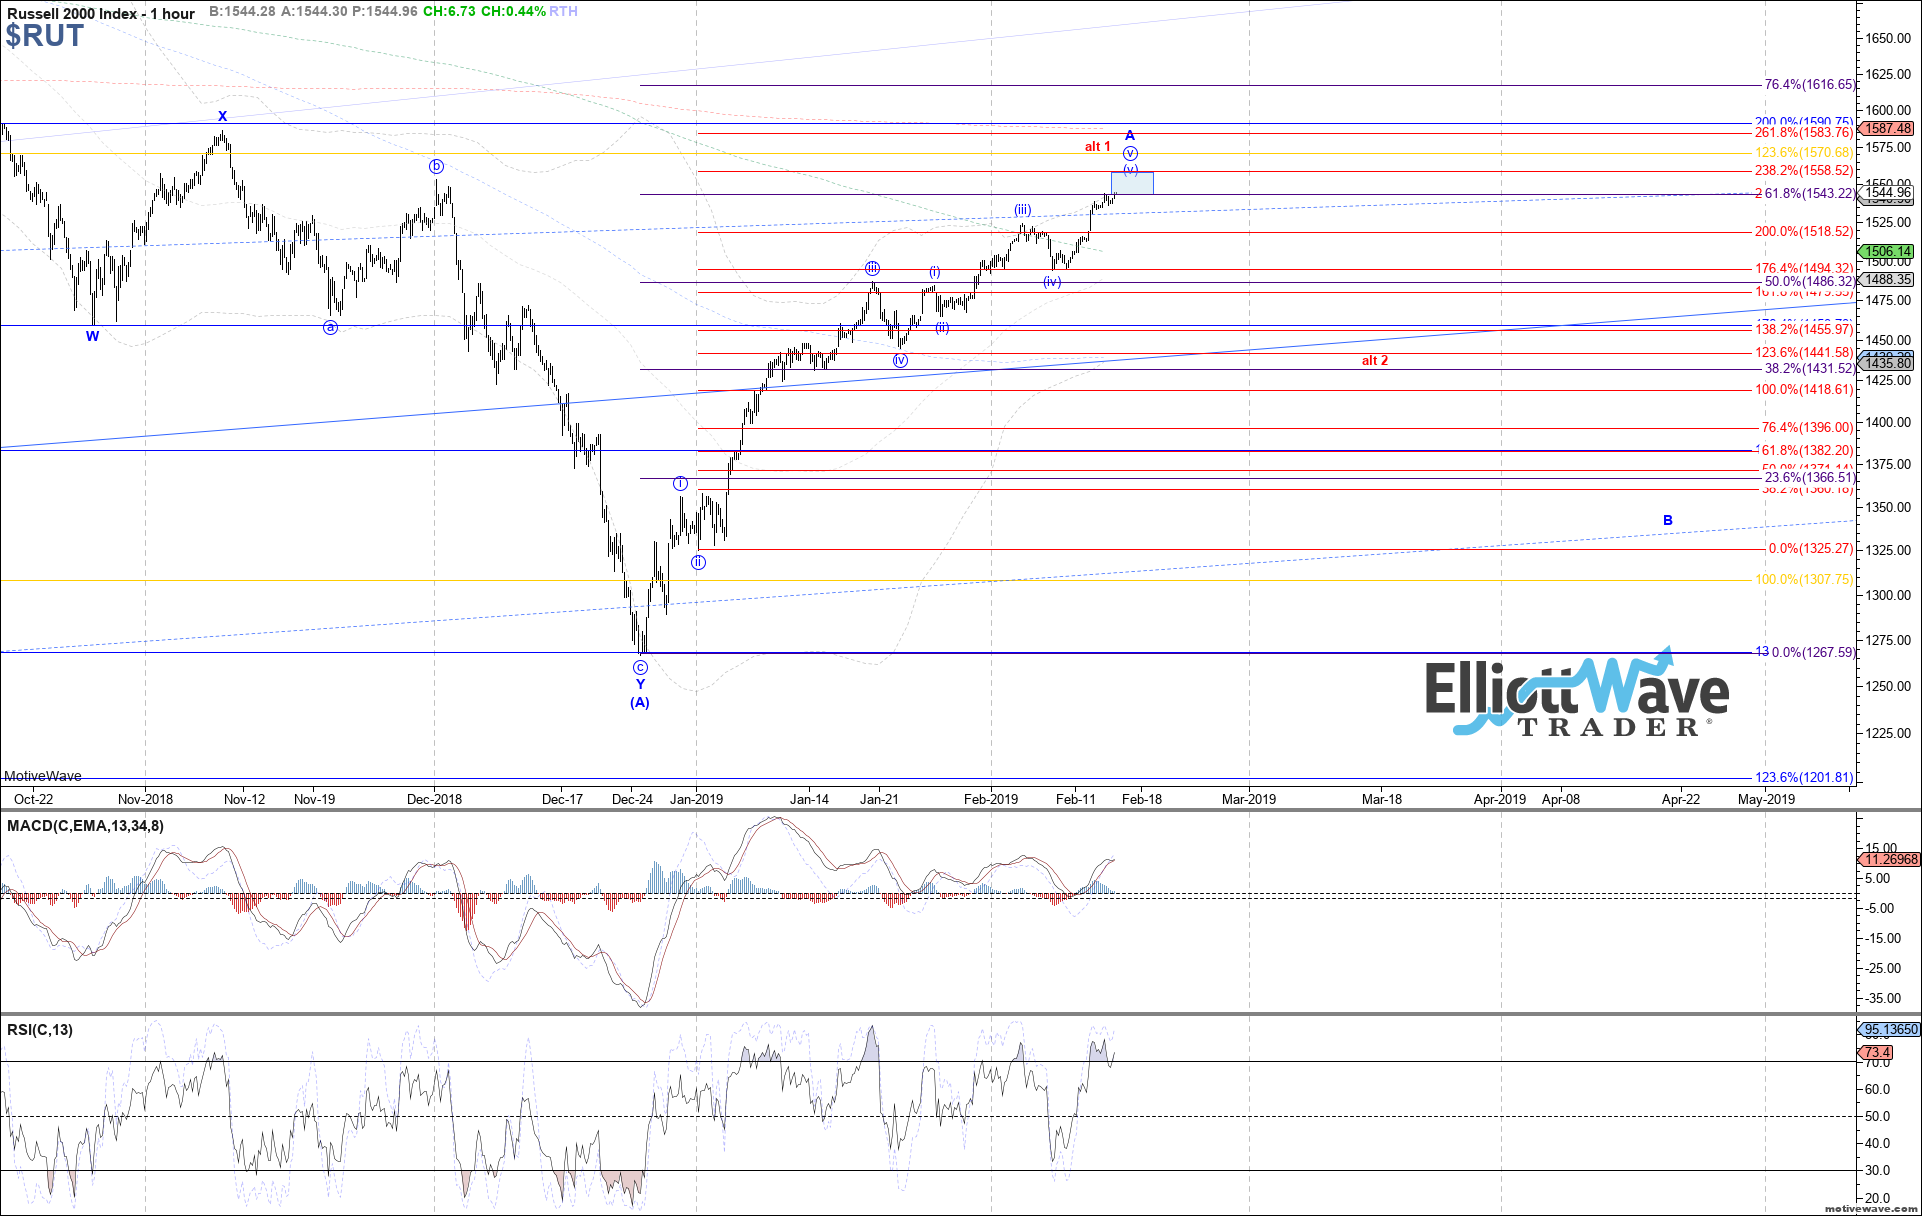
Task: Click the W wave label at the low
Action: 92,337
